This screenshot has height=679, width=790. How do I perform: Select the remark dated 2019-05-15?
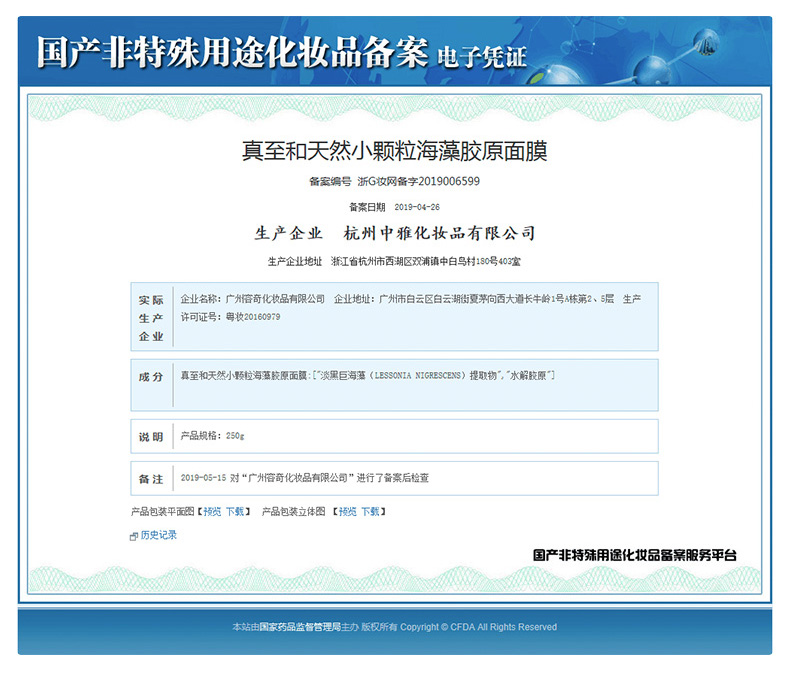click(304, 478)
